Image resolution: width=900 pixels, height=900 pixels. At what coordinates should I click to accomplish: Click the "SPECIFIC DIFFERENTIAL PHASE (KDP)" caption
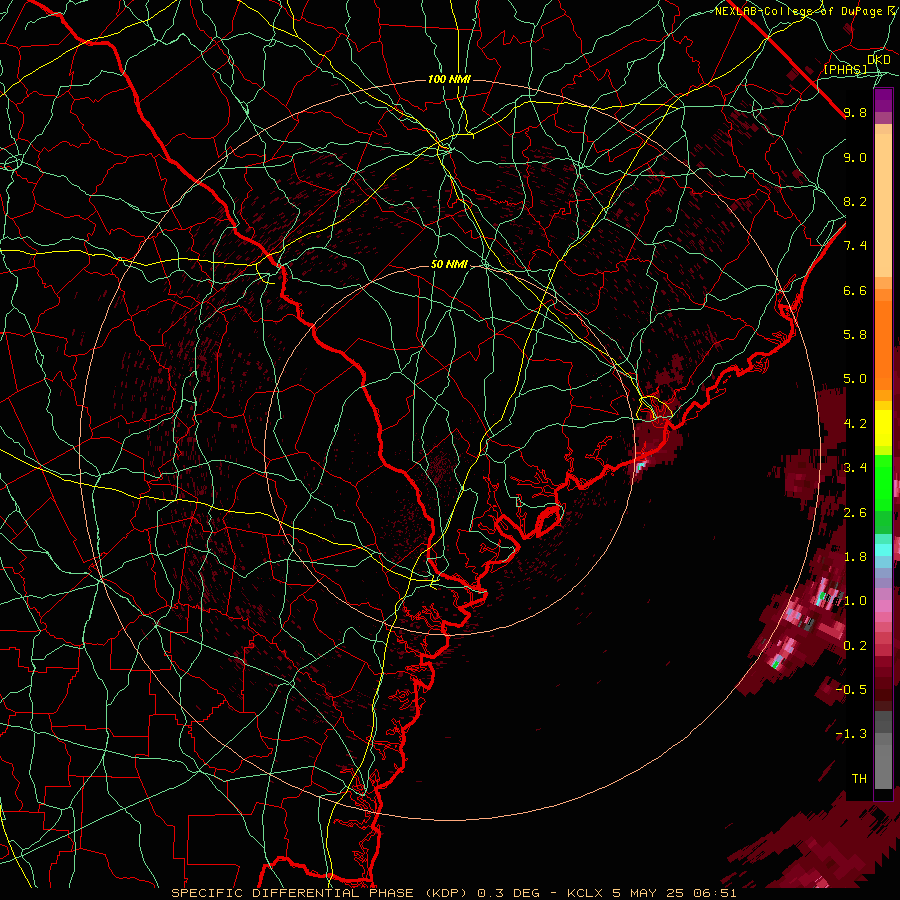(x=322, y=893)
